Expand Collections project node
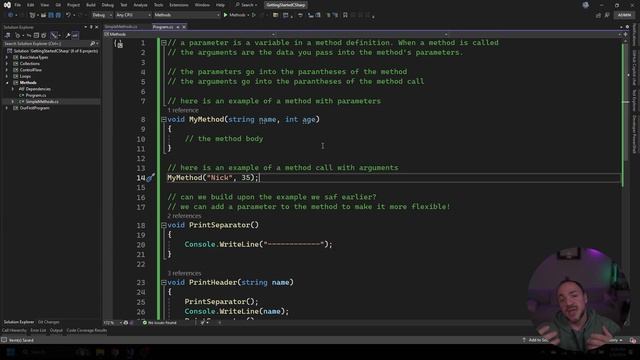The image size is (640, 360). [7, 64]
